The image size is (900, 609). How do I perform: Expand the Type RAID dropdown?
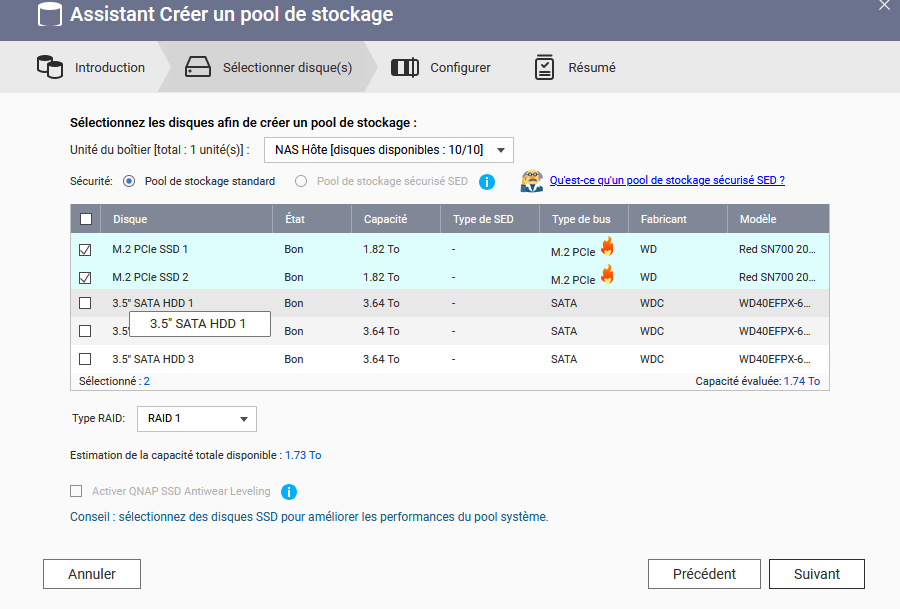coord(196,419)
